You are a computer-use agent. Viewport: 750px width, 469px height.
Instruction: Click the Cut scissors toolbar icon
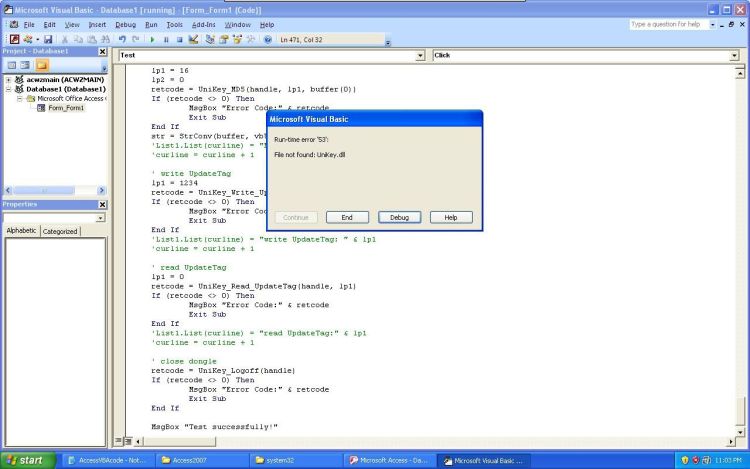65,39
